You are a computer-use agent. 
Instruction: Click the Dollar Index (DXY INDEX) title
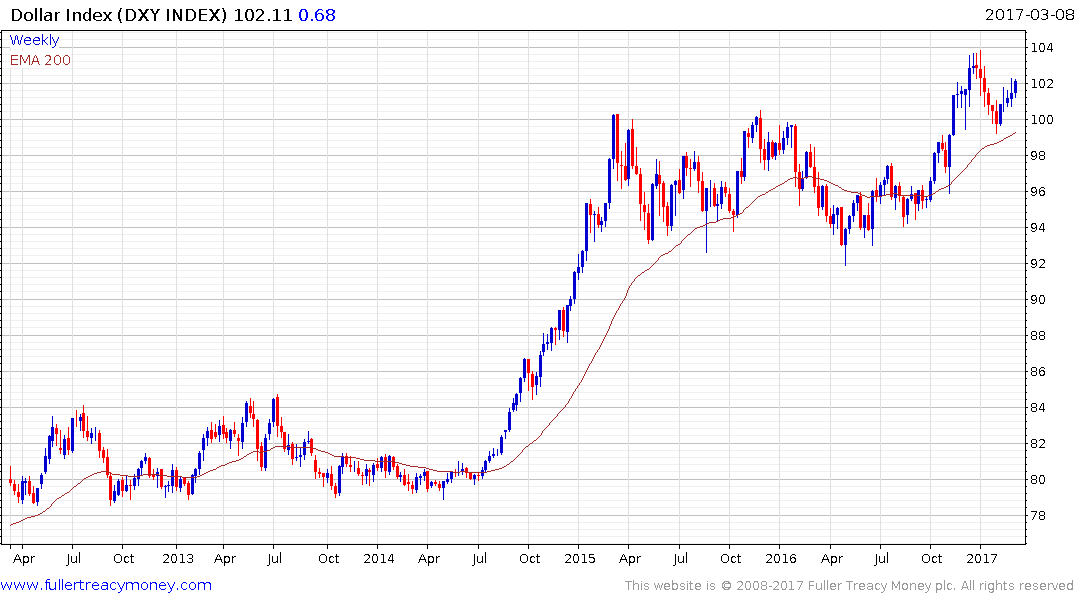tap(119, 15)
